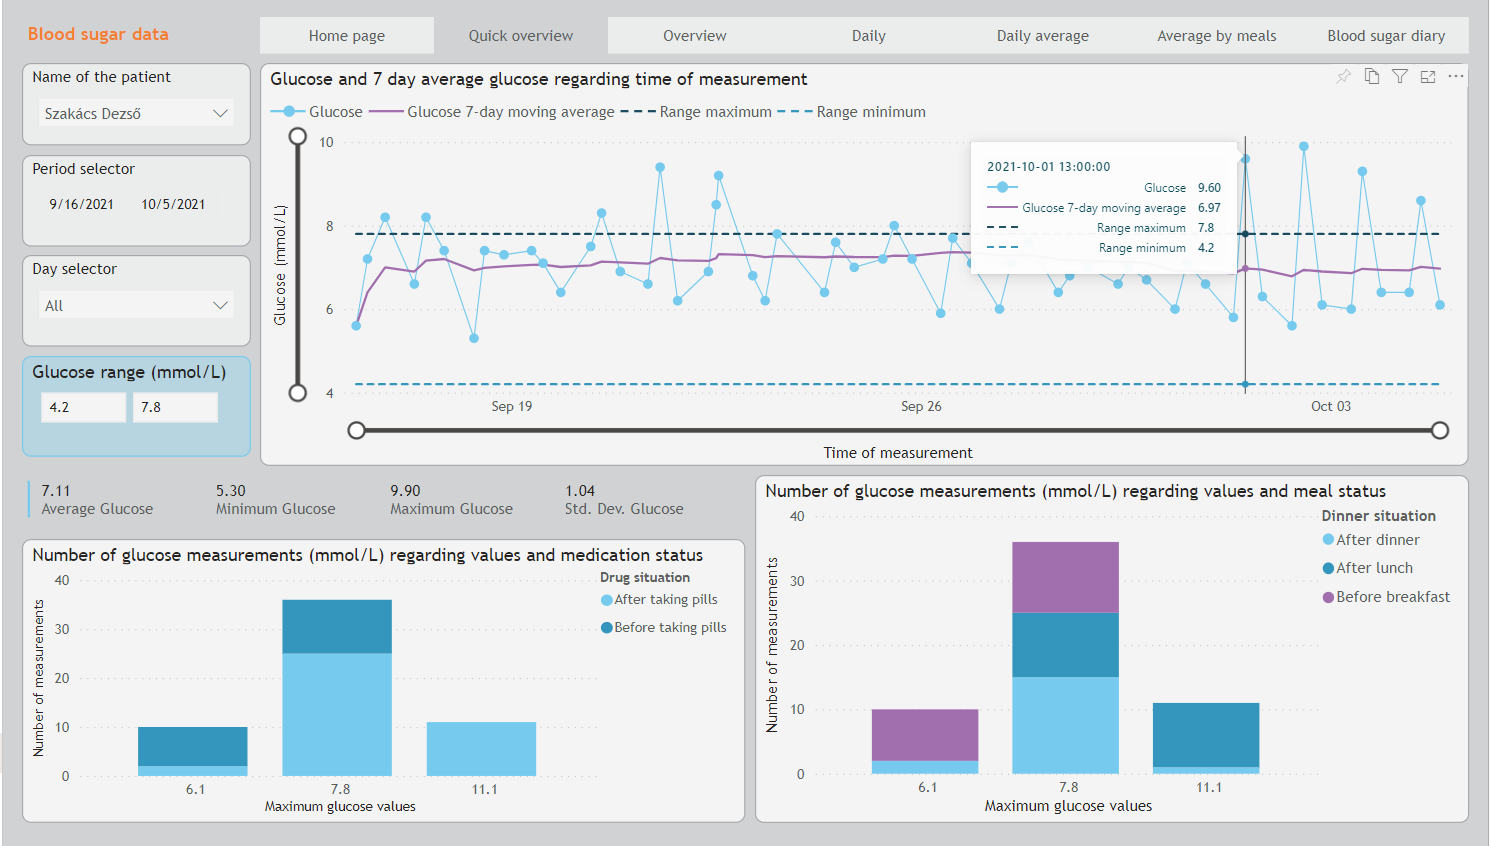The width and height of the screenshot is (1490, 846).
Task: Select Before taking pills legend entry
Action: coord(664,628)
